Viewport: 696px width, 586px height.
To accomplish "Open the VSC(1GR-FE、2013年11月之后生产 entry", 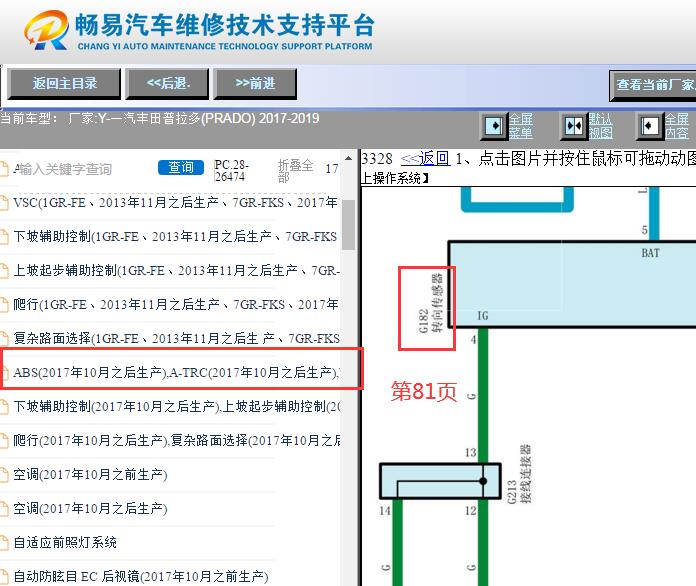I will point(175,202).
